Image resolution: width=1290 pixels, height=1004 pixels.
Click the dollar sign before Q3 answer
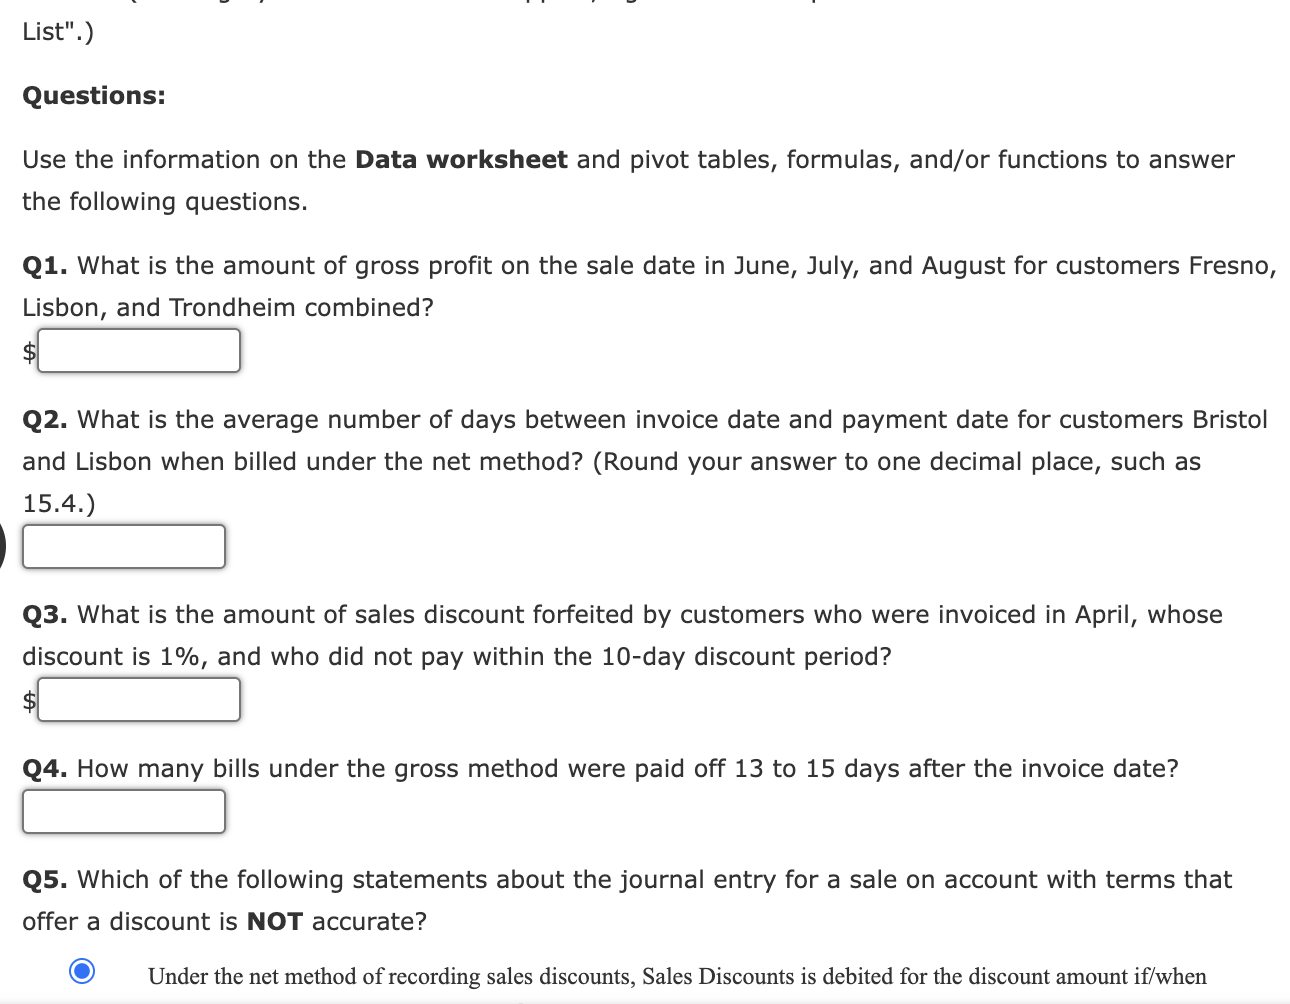pyautogui.click(x=27, y=699)
